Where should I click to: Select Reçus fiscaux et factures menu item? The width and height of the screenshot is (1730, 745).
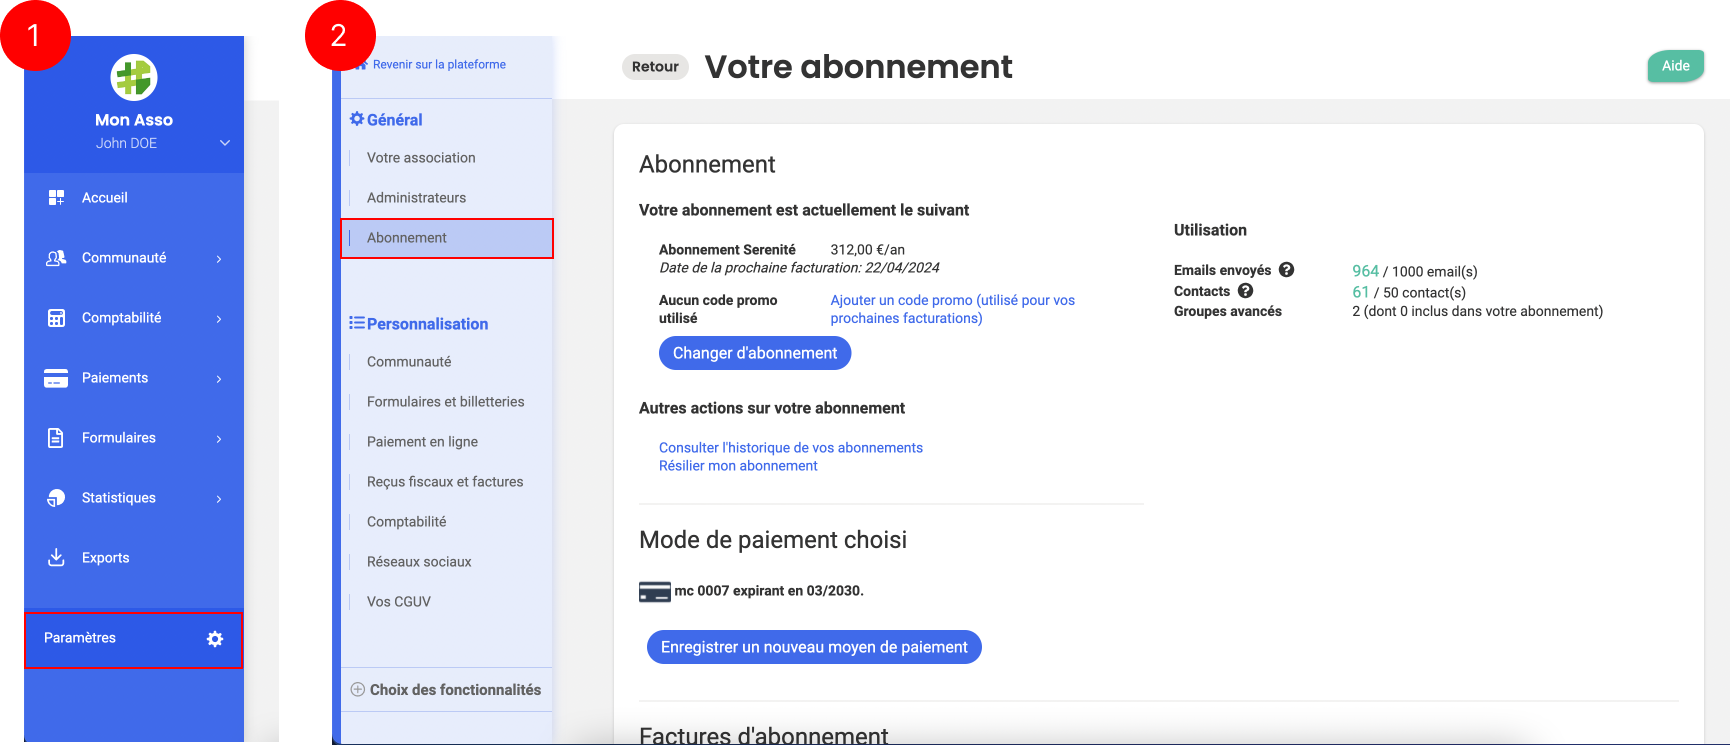[x=445, y=482]
